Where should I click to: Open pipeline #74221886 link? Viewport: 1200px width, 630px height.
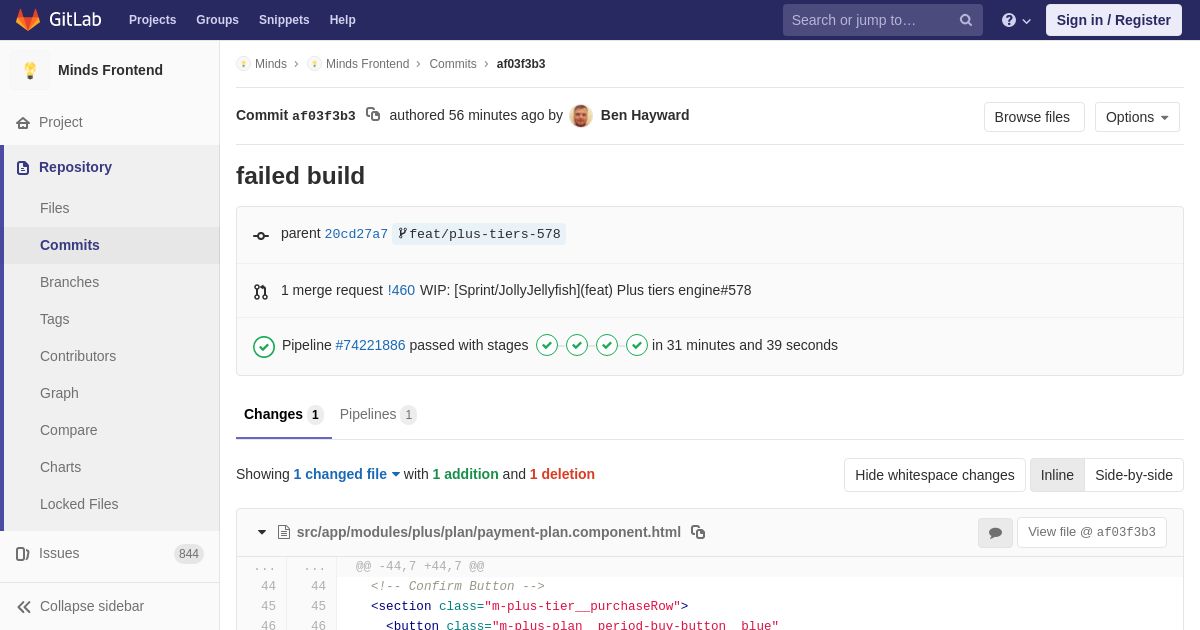click(371, 345)
